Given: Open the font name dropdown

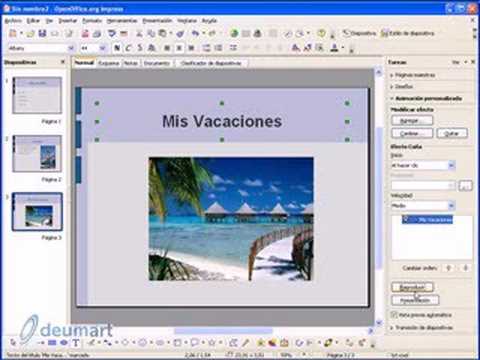Looking at the screenshot, I should click(71, 48).
